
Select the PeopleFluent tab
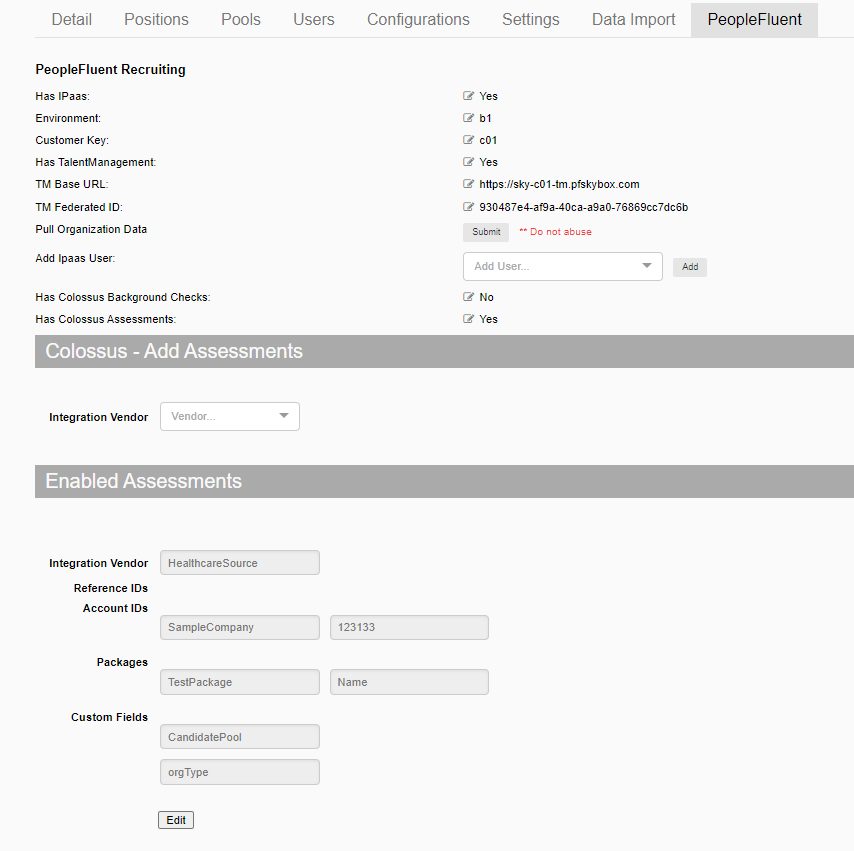(x=754, y=20)
